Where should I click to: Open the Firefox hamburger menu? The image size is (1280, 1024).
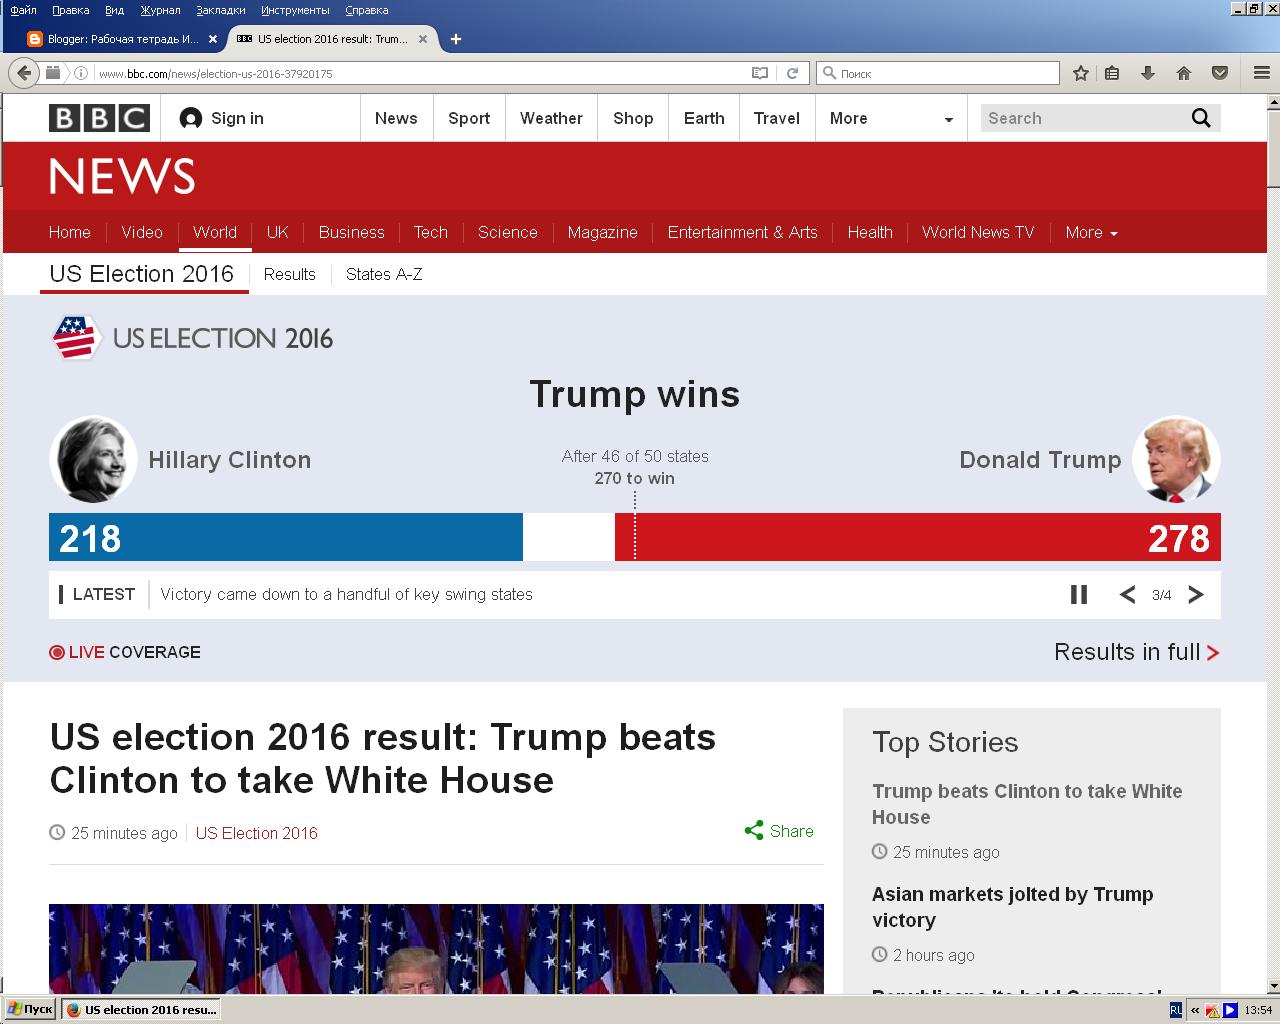[1262, 73]
